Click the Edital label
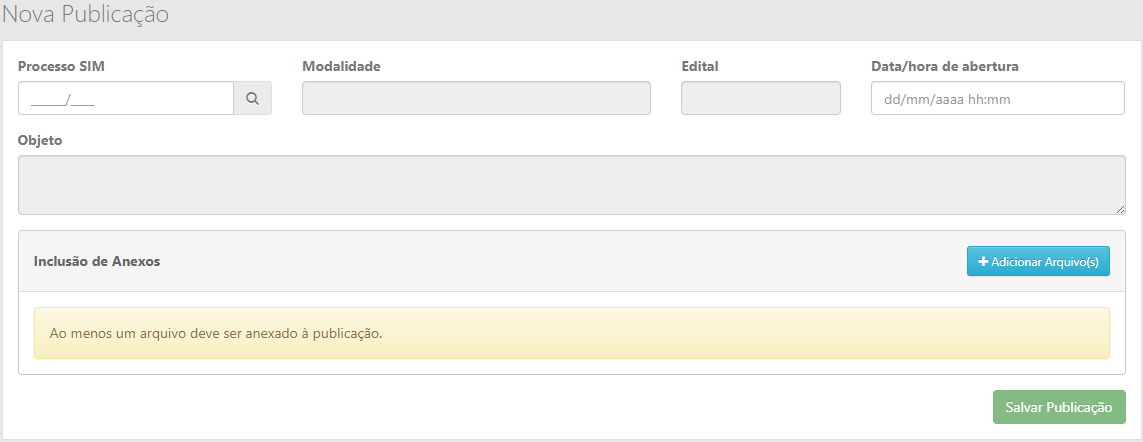This screenshot has height=442, width=1143. [700, 67]
